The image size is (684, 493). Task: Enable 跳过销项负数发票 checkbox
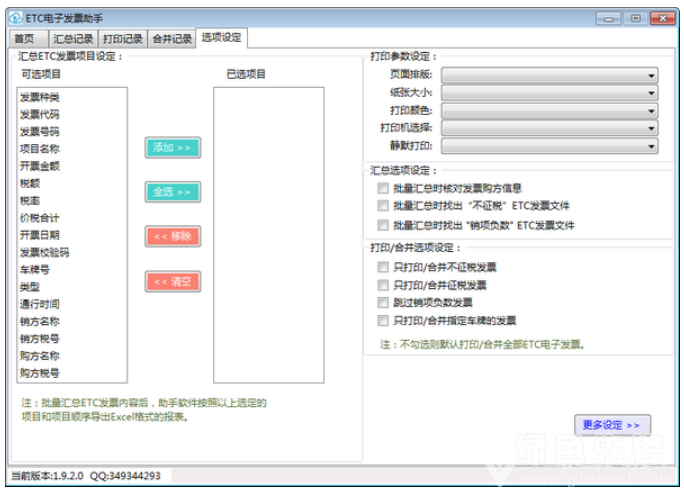click(383, 302)
